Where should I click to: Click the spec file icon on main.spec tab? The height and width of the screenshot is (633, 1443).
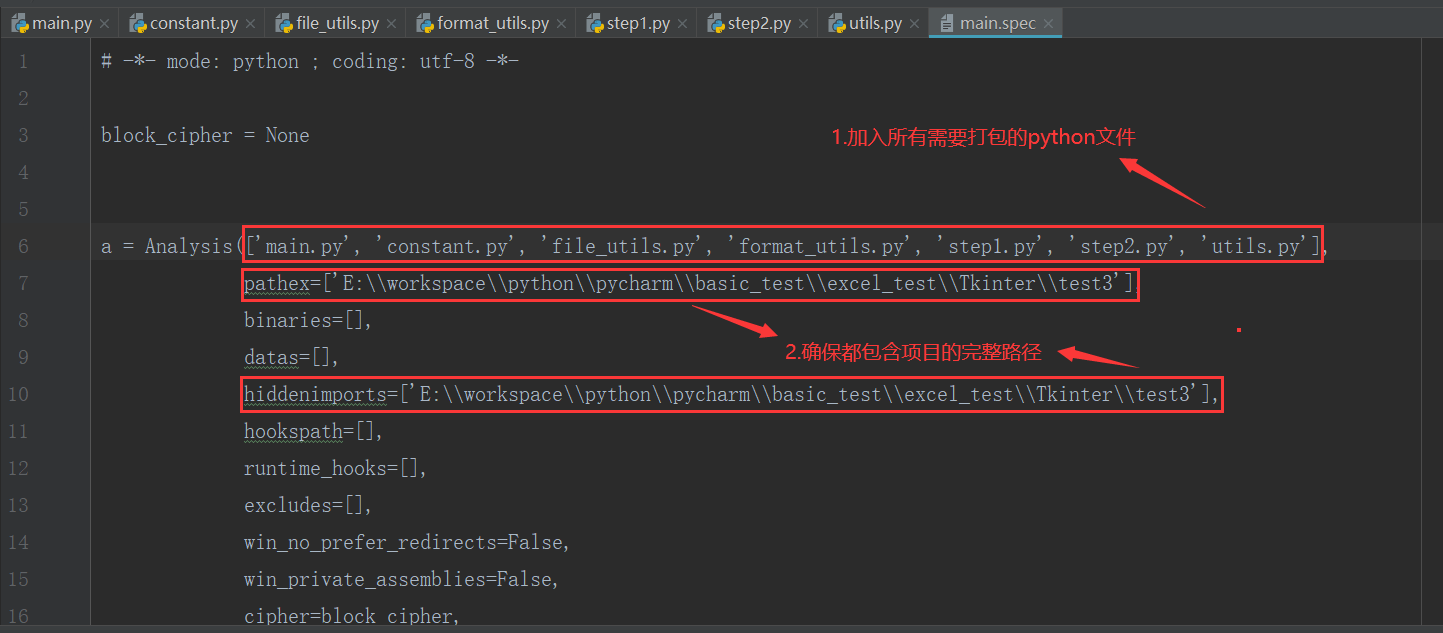(x=946, y=21)
